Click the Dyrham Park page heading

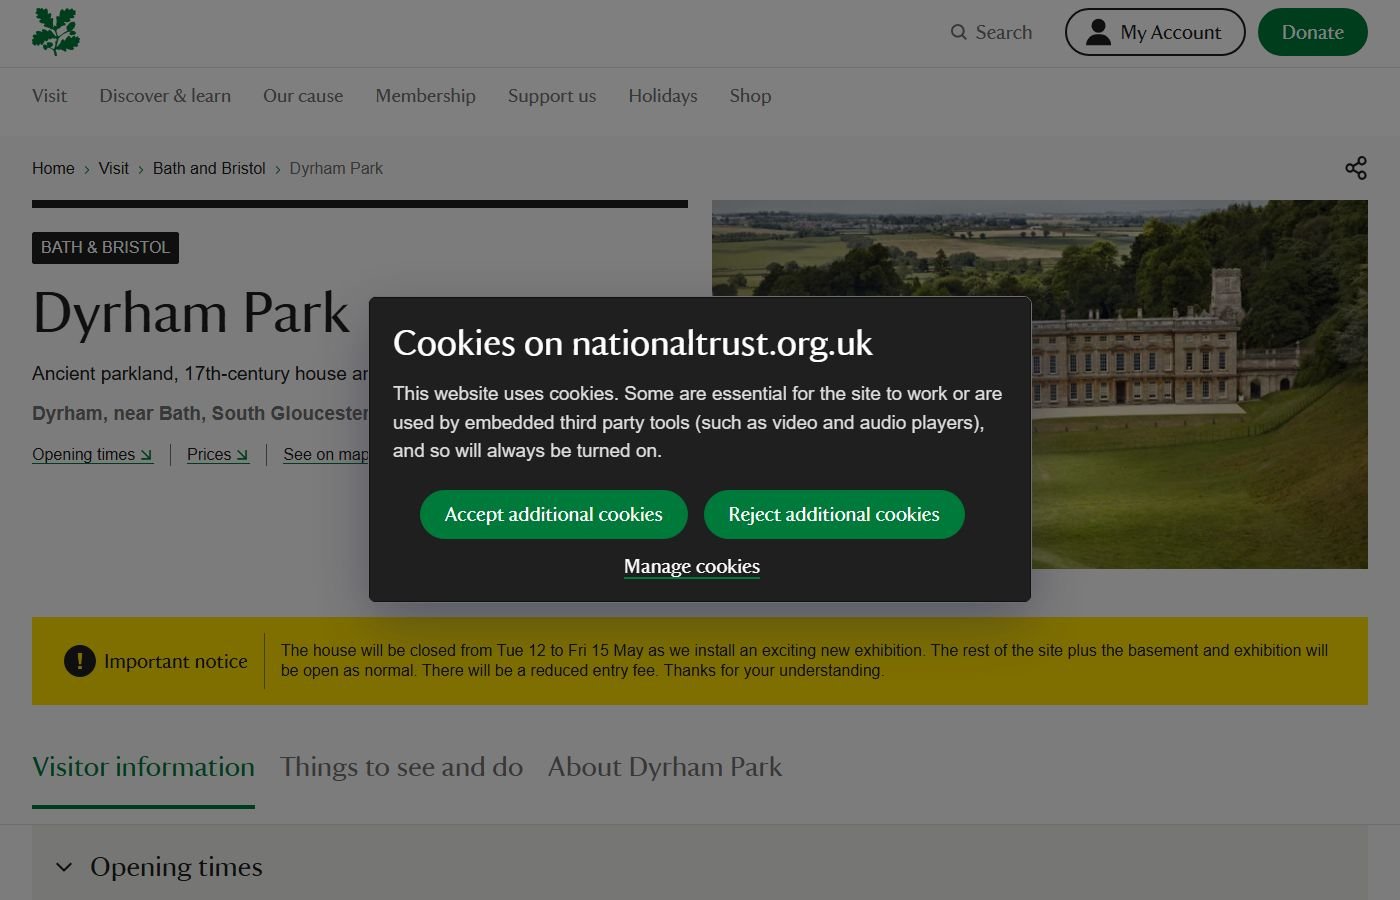[191, 313]
